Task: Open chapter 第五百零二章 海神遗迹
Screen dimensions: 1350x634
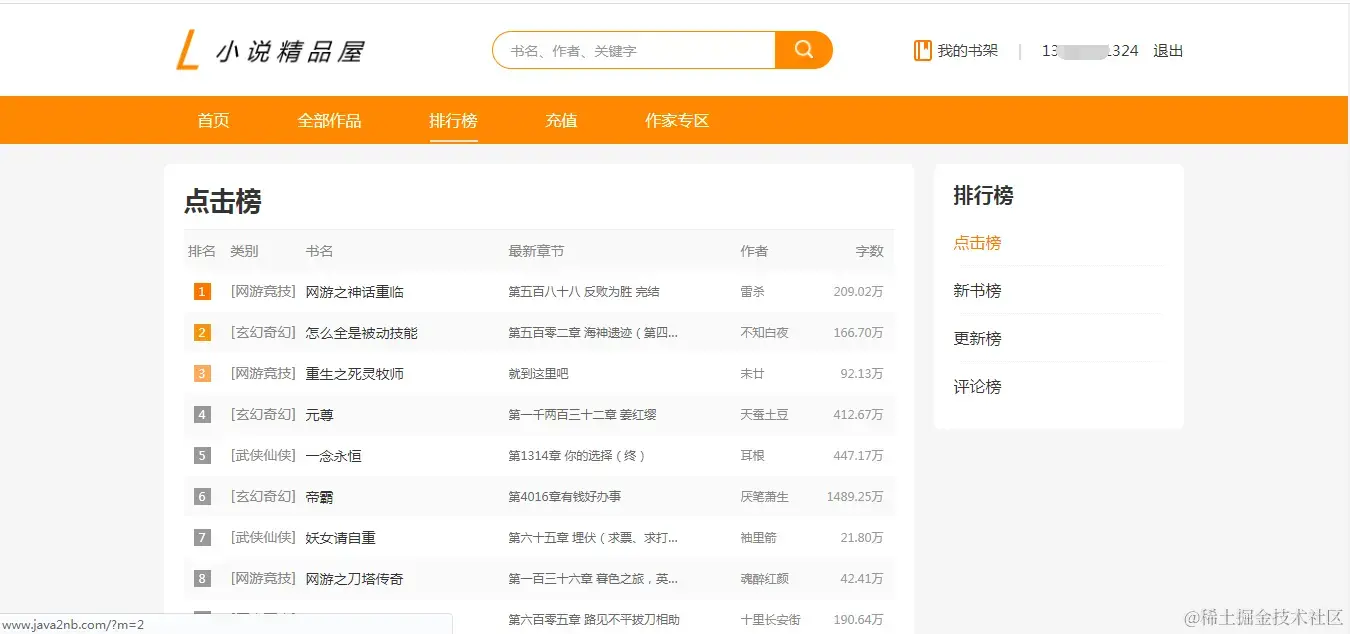Action: click(x=593, y=333)
